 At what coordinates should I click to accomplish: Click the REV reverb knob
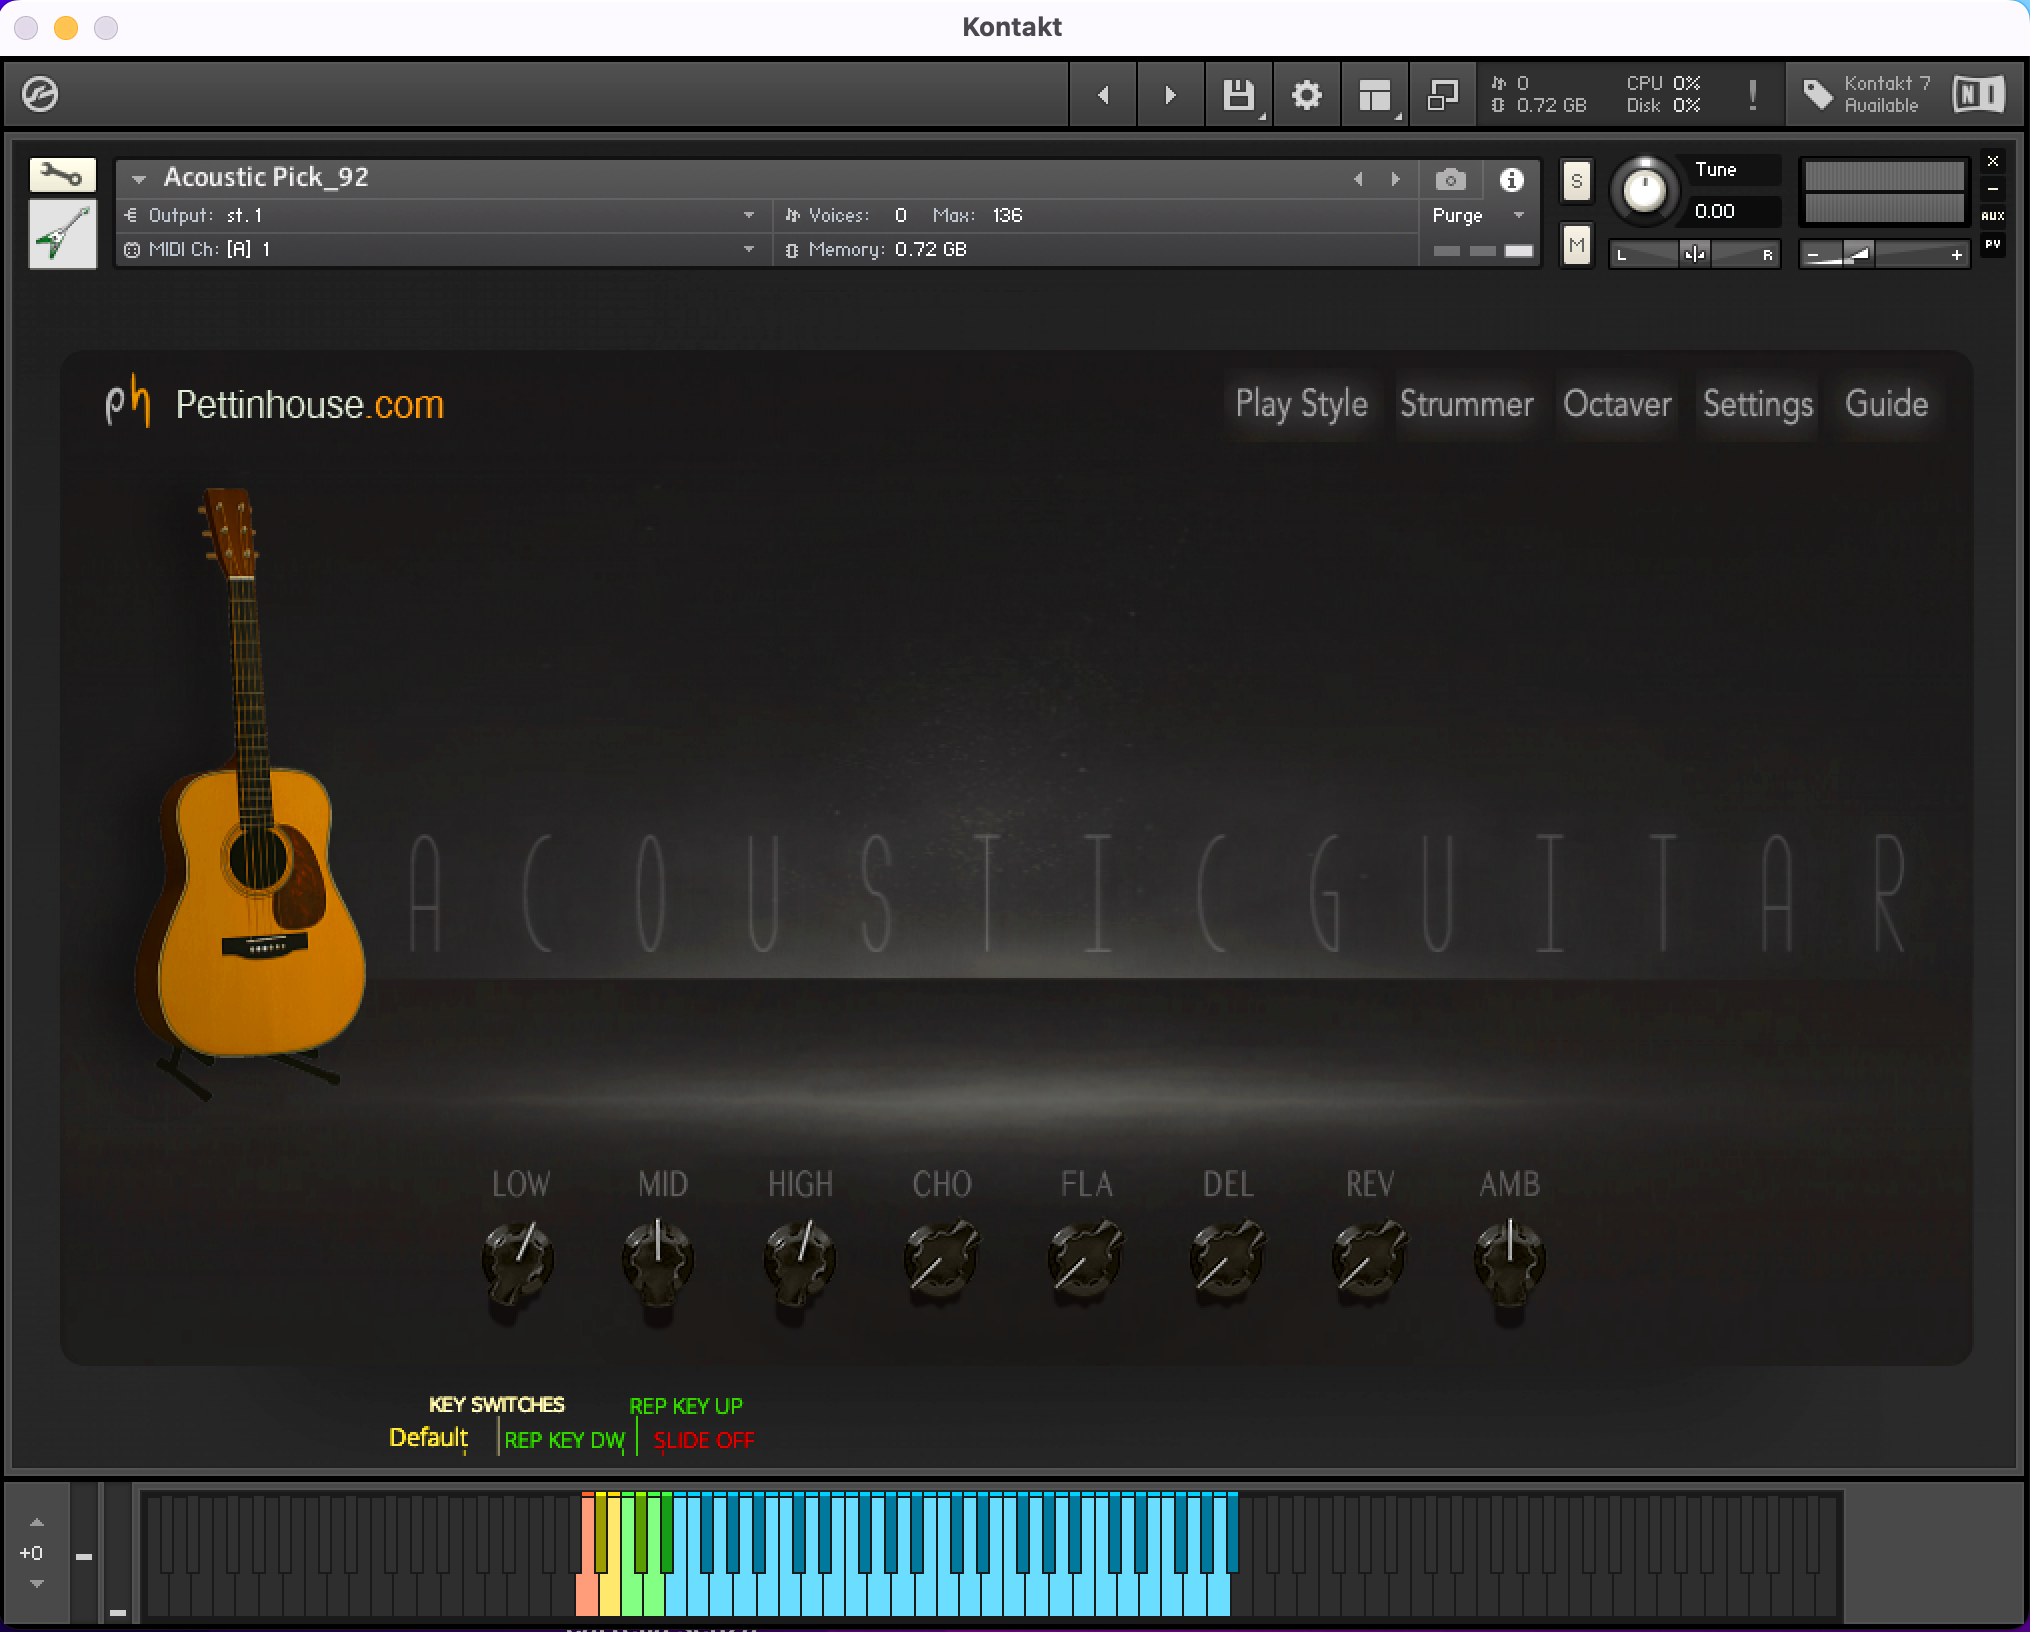point(1368,1262)
